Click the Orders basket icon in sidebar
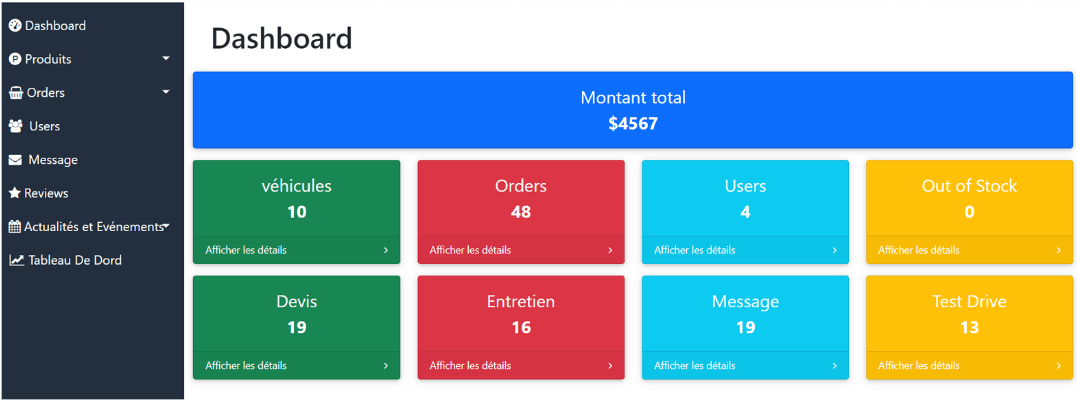Viewport: 1077px width, 402px height. pos(16,93)
